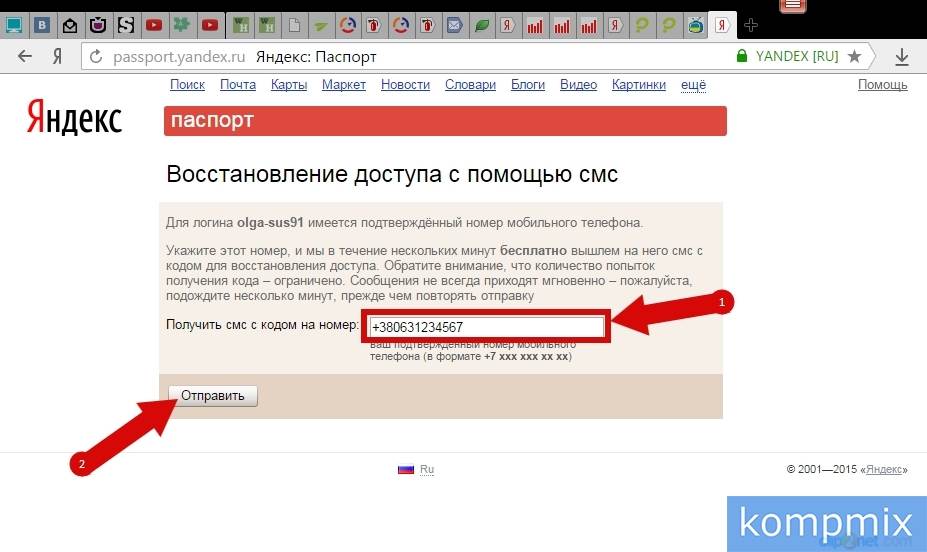
Task: Open the 'Почта' link in navigation
Action: coord(238,85)
